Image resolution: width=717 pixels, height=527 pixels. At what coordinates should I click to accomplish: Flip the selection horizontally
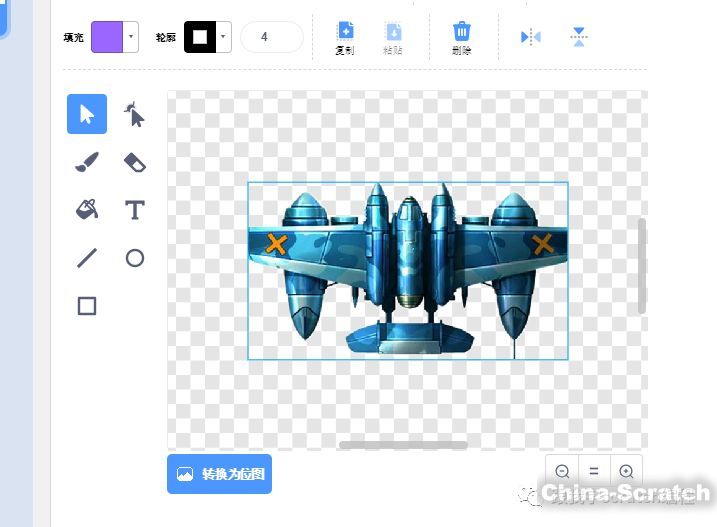[530, 37]
